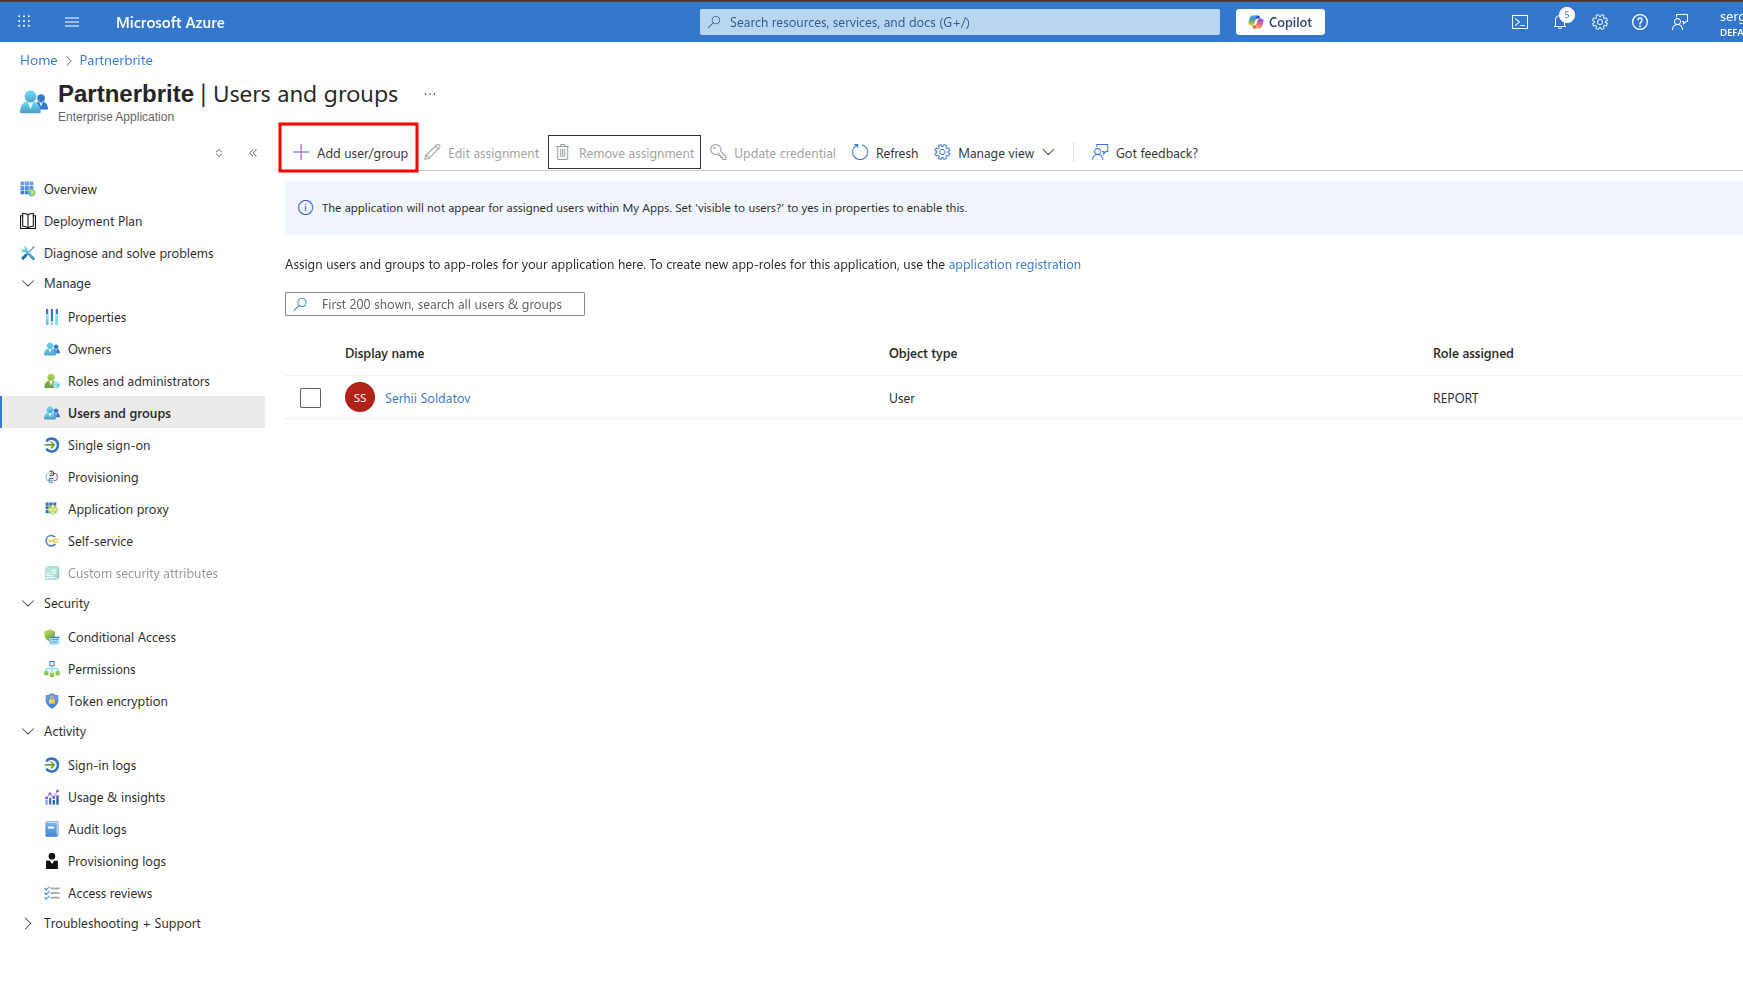
Task: Click Update credential in the toolbar
Action: click(x=773, y=153)
